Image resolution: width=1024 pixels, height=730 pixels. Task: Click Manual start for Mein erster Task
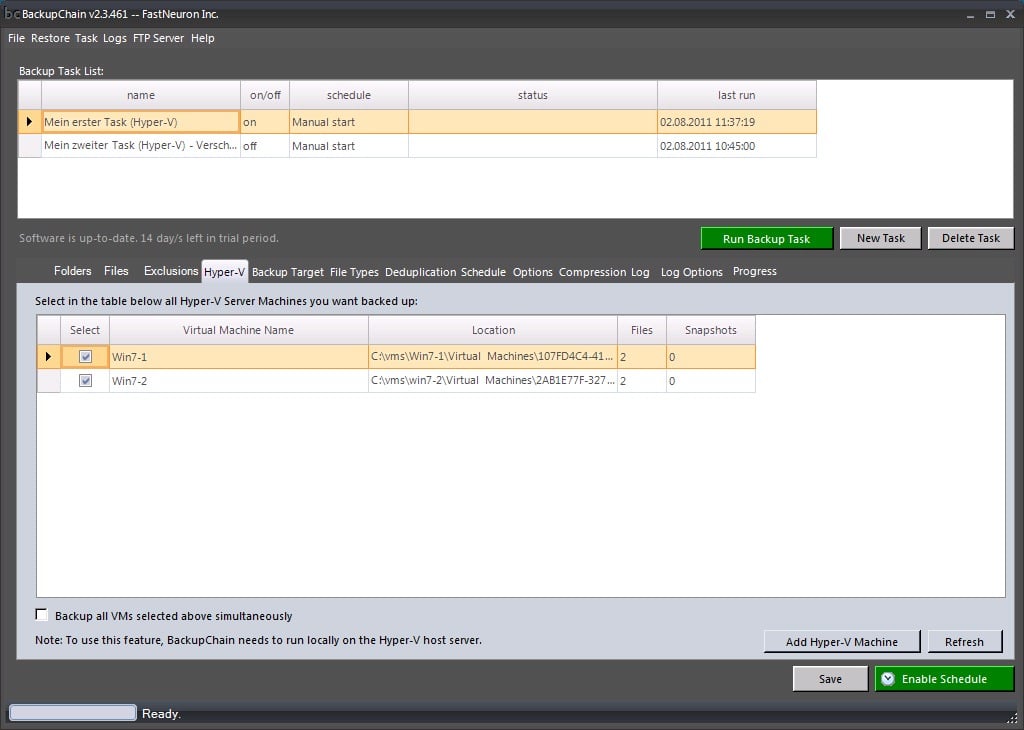(x=349, y=122)
